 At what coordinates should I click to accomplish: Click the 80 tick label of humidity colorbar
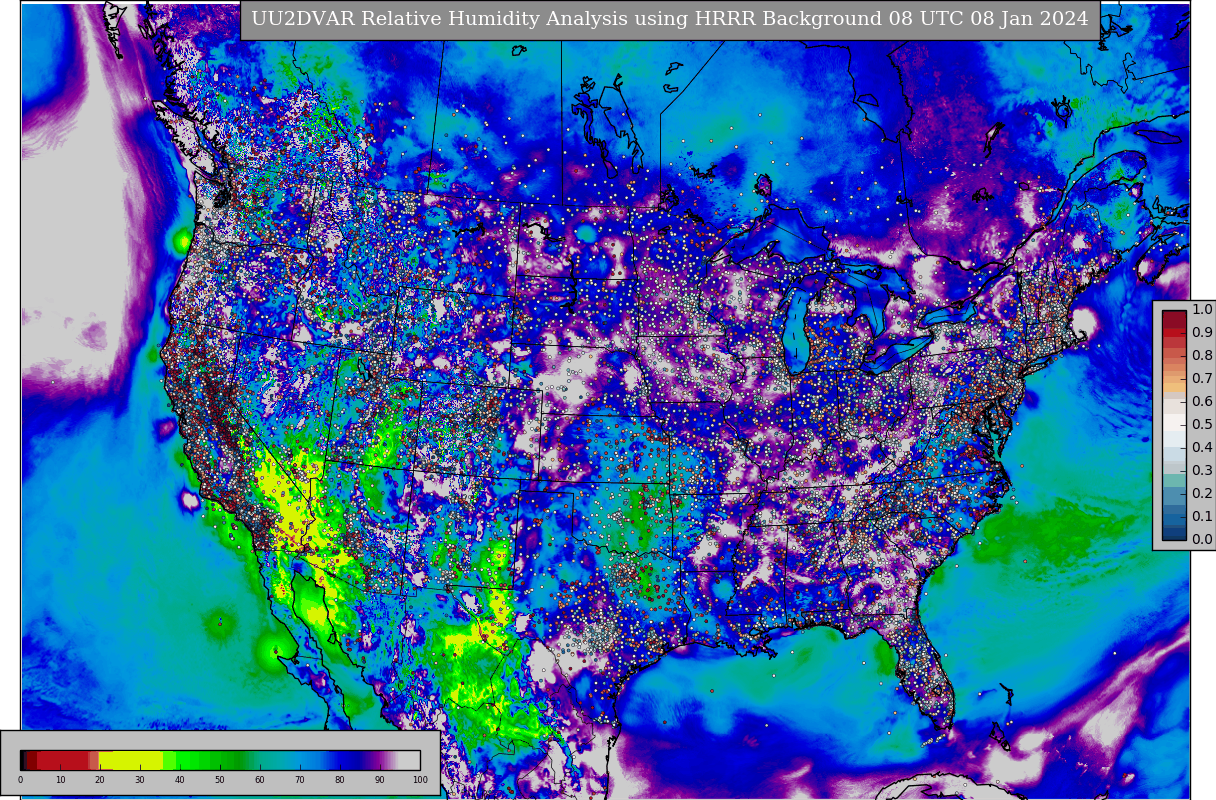pyautogui.click(x=340, y=780)
